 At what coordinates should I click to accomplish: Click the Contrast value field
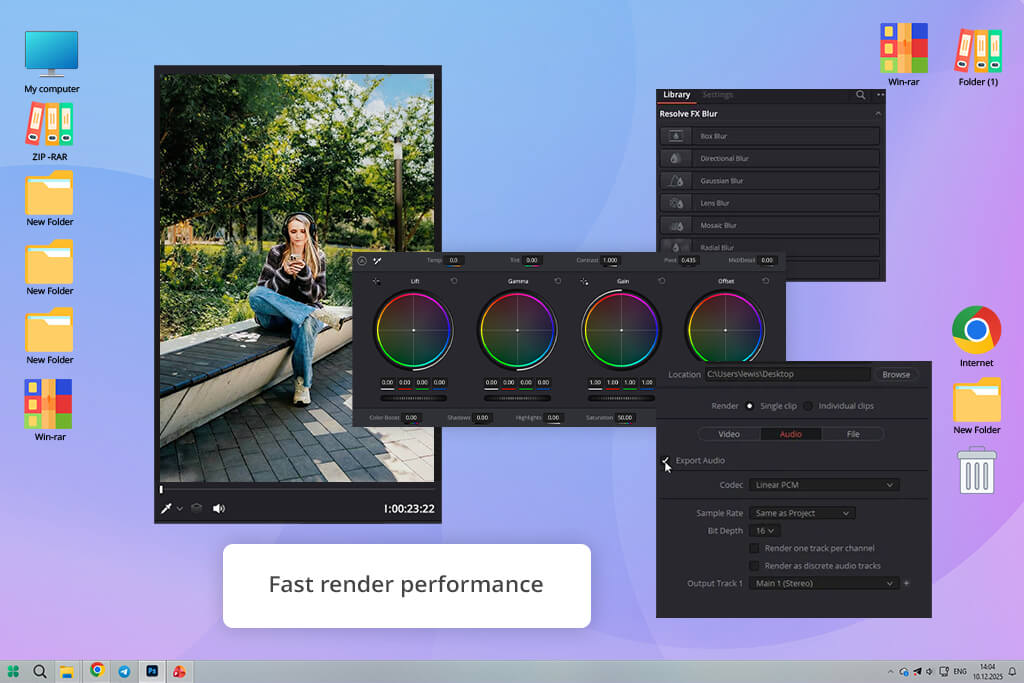[610, 260]
